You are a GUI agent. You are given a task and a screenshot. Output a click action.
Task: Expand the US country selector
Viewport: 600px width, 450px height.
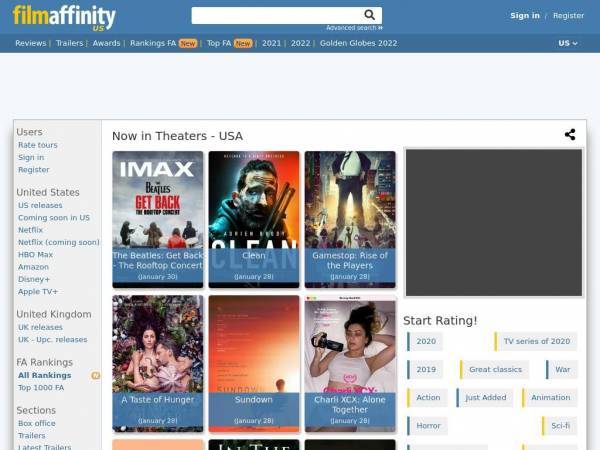[567, 43]
